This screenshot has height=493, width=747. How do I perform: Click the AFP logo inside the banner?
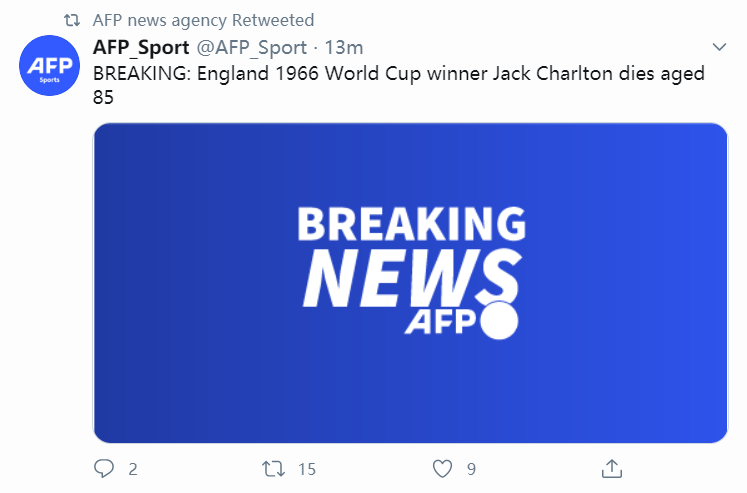tap(441, 323)
